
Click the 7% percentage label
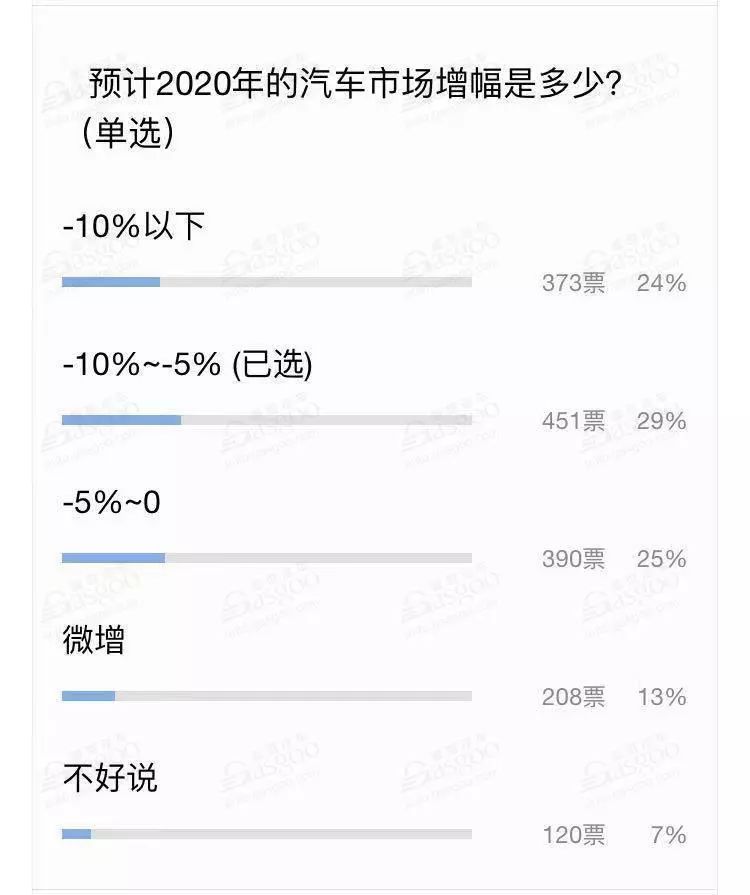pos(668,835)
